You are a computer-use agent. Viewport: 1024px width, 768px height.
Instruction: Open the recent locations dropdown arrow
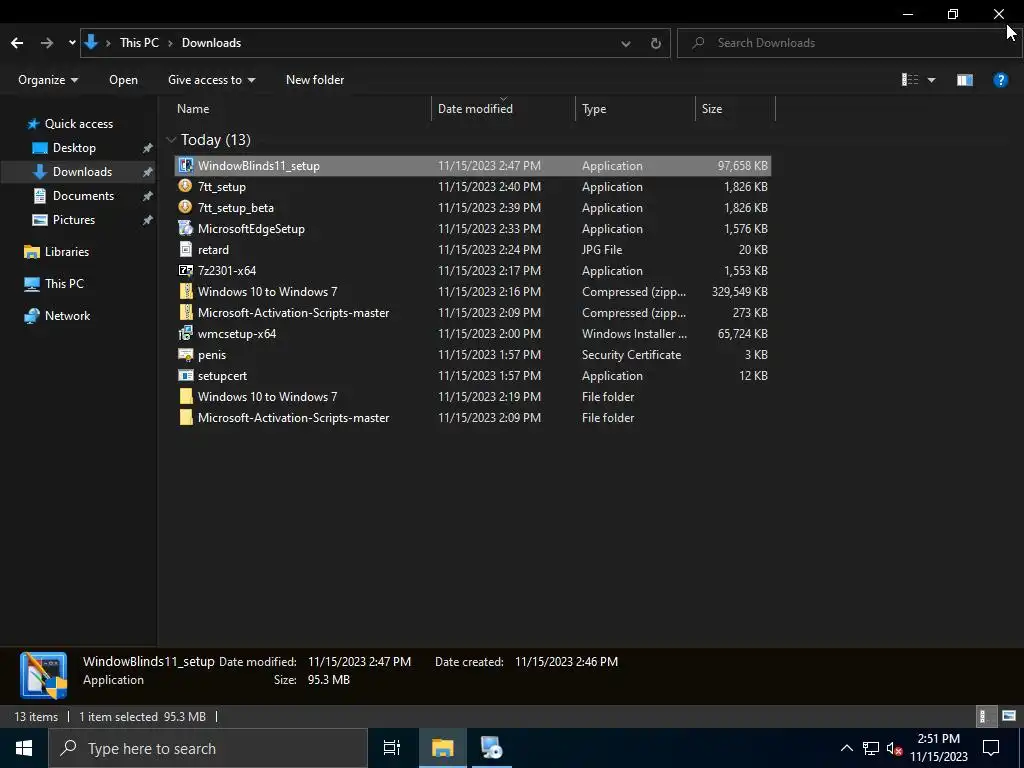click(72, 43)
